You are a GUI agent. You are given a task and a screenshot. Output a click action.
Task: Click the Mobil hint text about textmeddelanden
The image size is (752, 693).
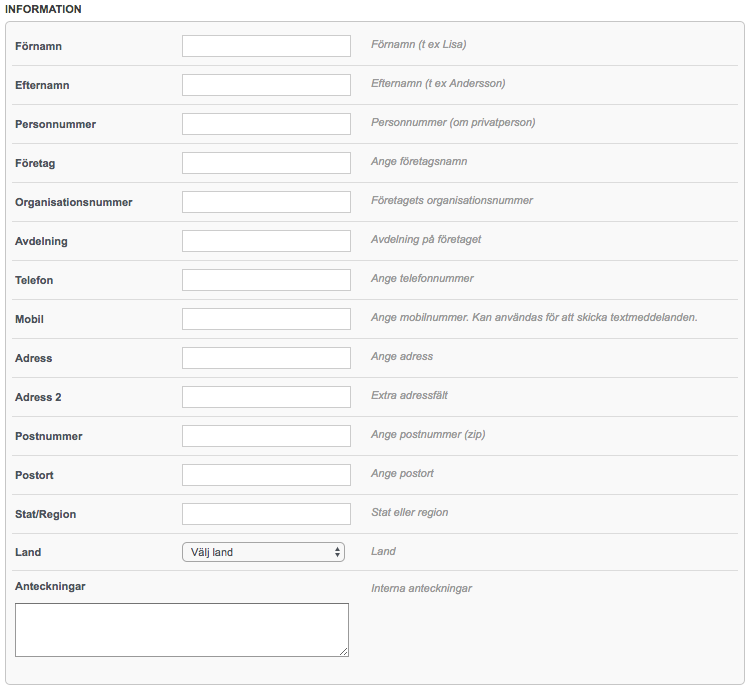(x=534, y=317)
